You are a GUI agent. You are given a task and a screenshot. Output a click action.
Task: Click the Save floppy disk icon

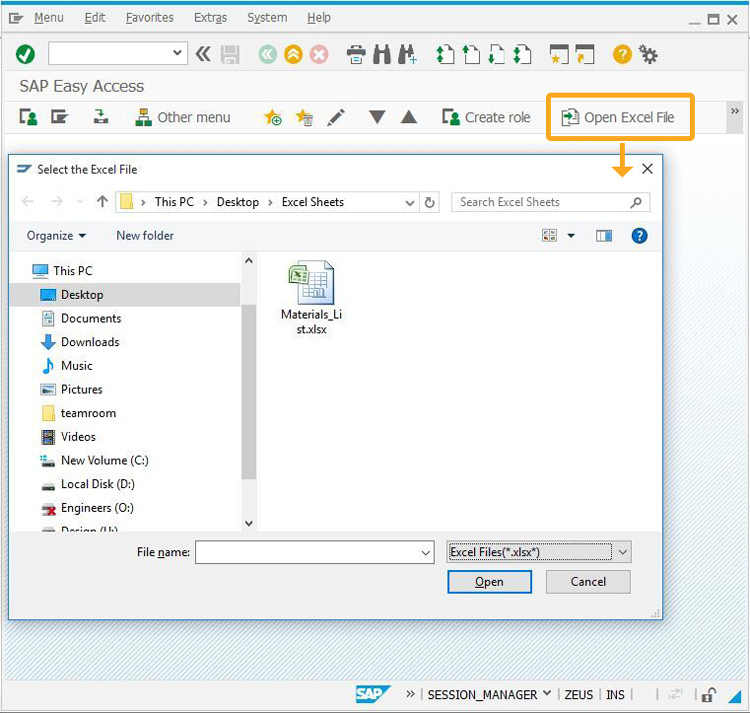tap(230, 55)
